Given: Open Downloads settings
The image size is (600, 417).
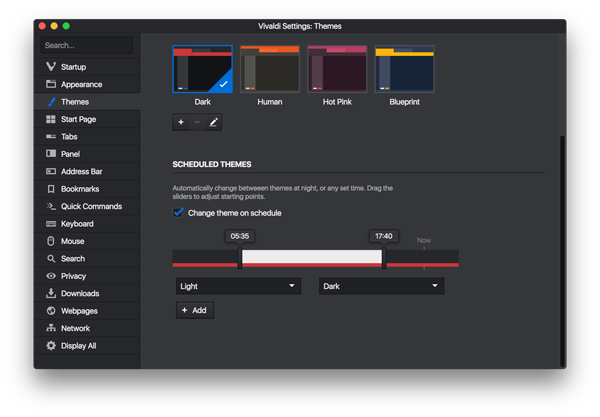Looking at the screenshot, I should click(x=87, y=293).
